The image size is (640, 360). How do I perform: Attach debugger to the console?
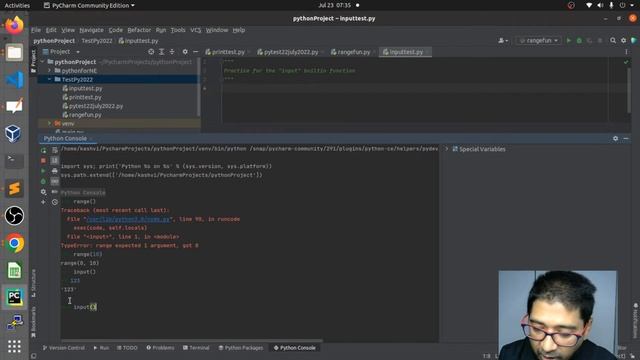click(x=43, y=181)
